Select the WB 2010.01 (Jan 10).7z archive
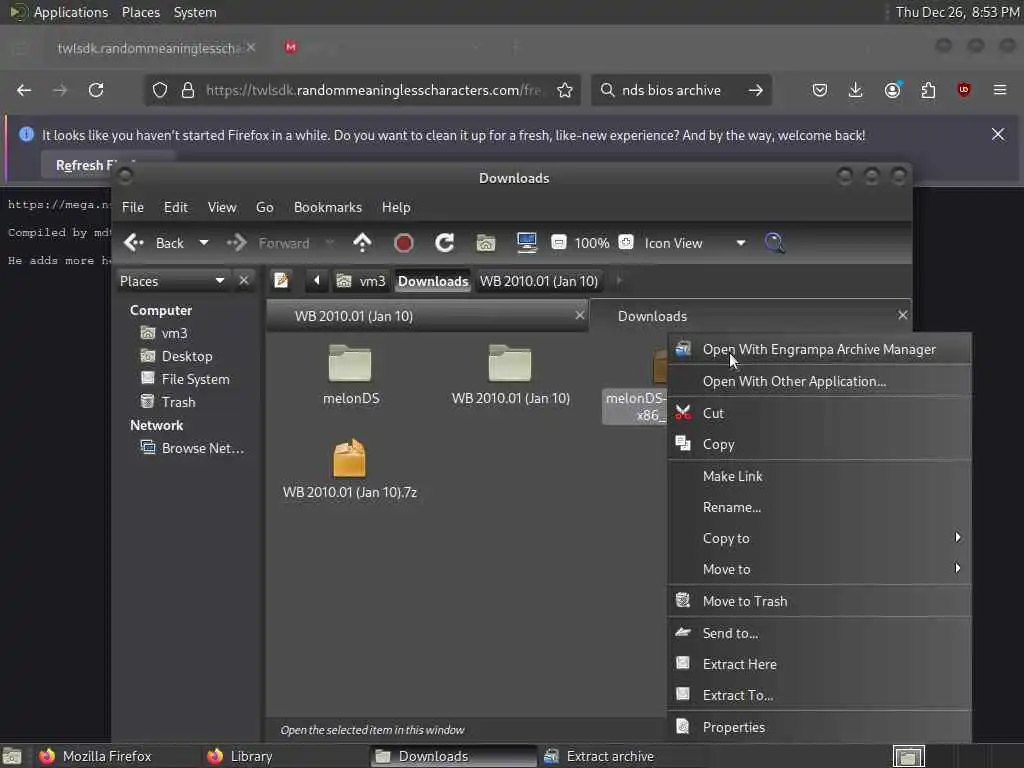1024x768 pixels. coord(349,458)
